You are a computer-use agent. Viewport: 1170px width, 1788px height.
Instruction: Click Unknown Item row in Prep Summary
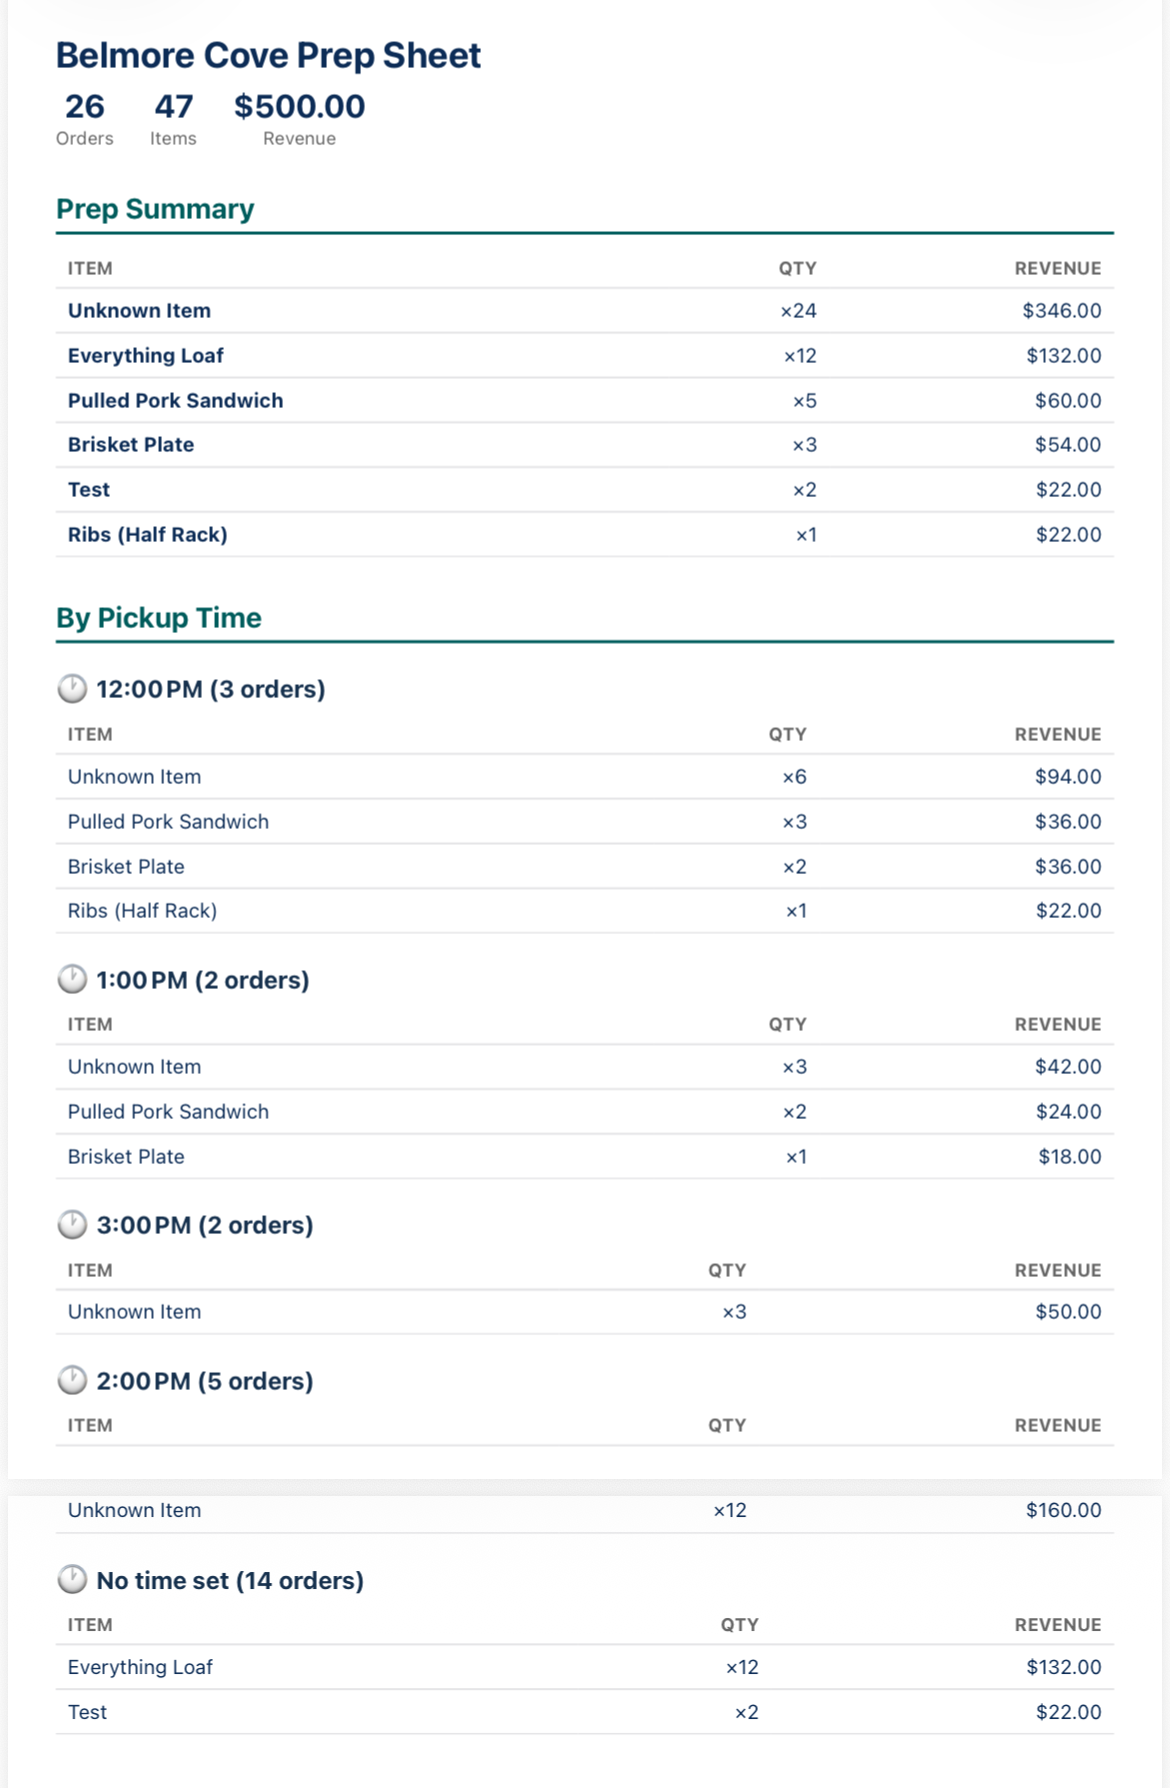139,311
